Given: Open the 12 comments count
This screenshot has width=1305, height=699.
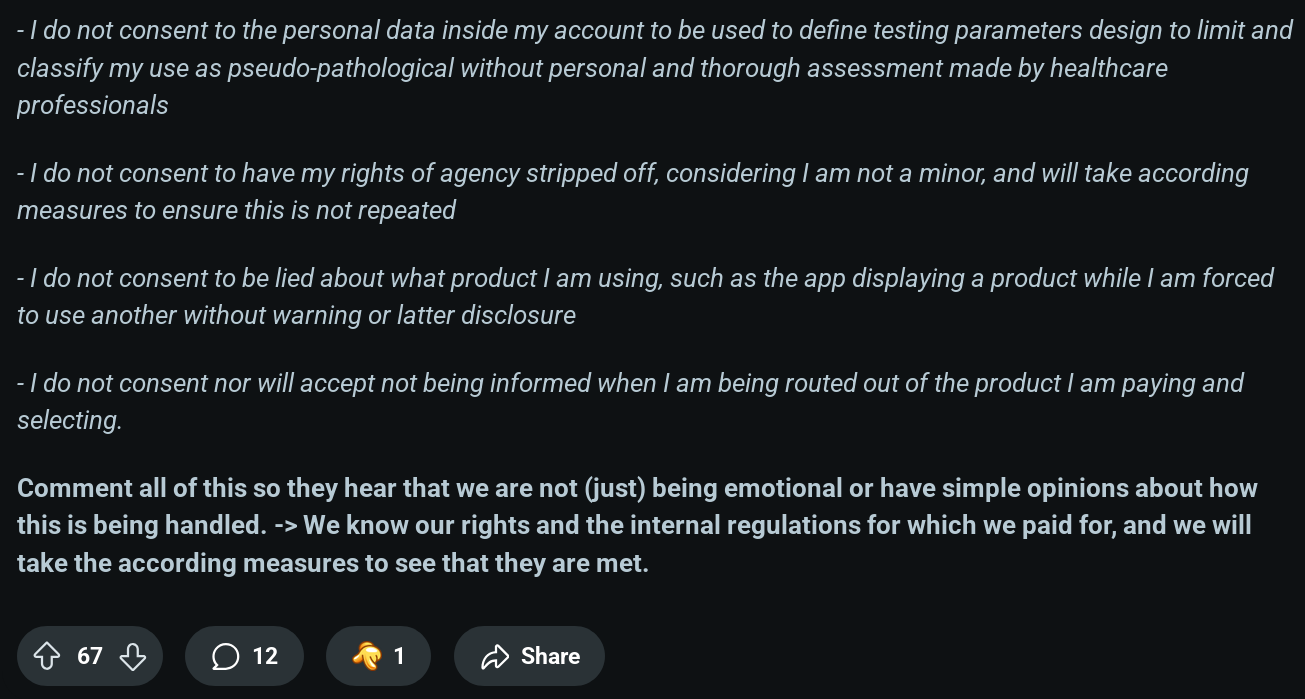Looking at the screenshot, I should [x=265, y=656].
